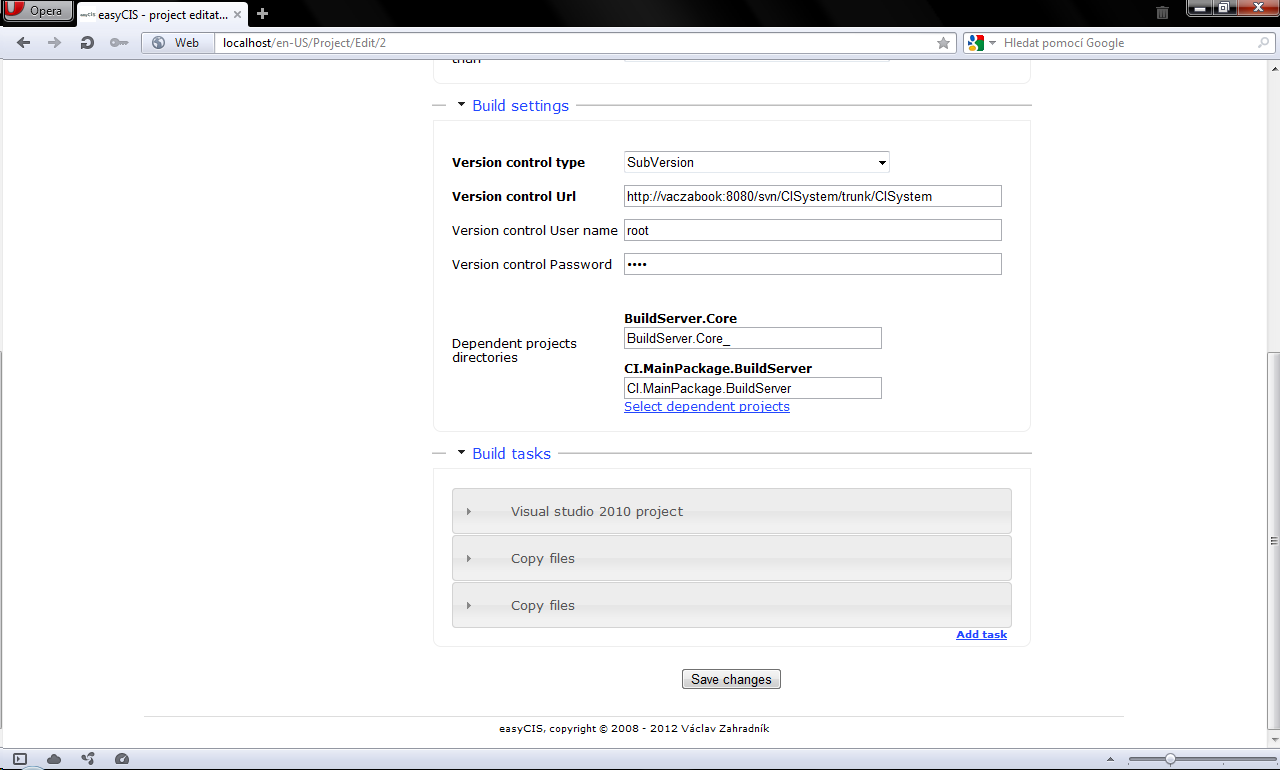Open the Google search engine dropdown
Viewport: 1280px width, 770px height.
click(x=982, y=43)
